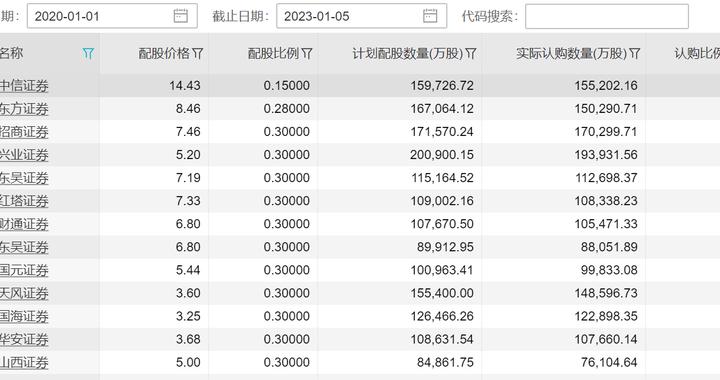Select planned quantity 100,963.41
Viewport: 720px width, 380px height.
(x=442, y=270)
